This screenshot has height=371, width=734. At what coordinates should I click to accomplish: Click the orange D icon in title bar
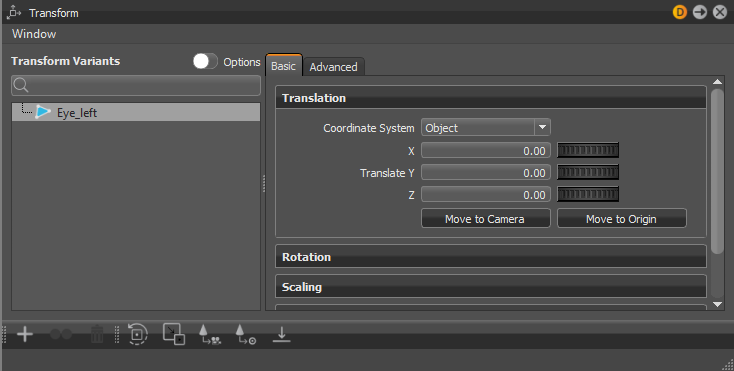click(680, 12)
